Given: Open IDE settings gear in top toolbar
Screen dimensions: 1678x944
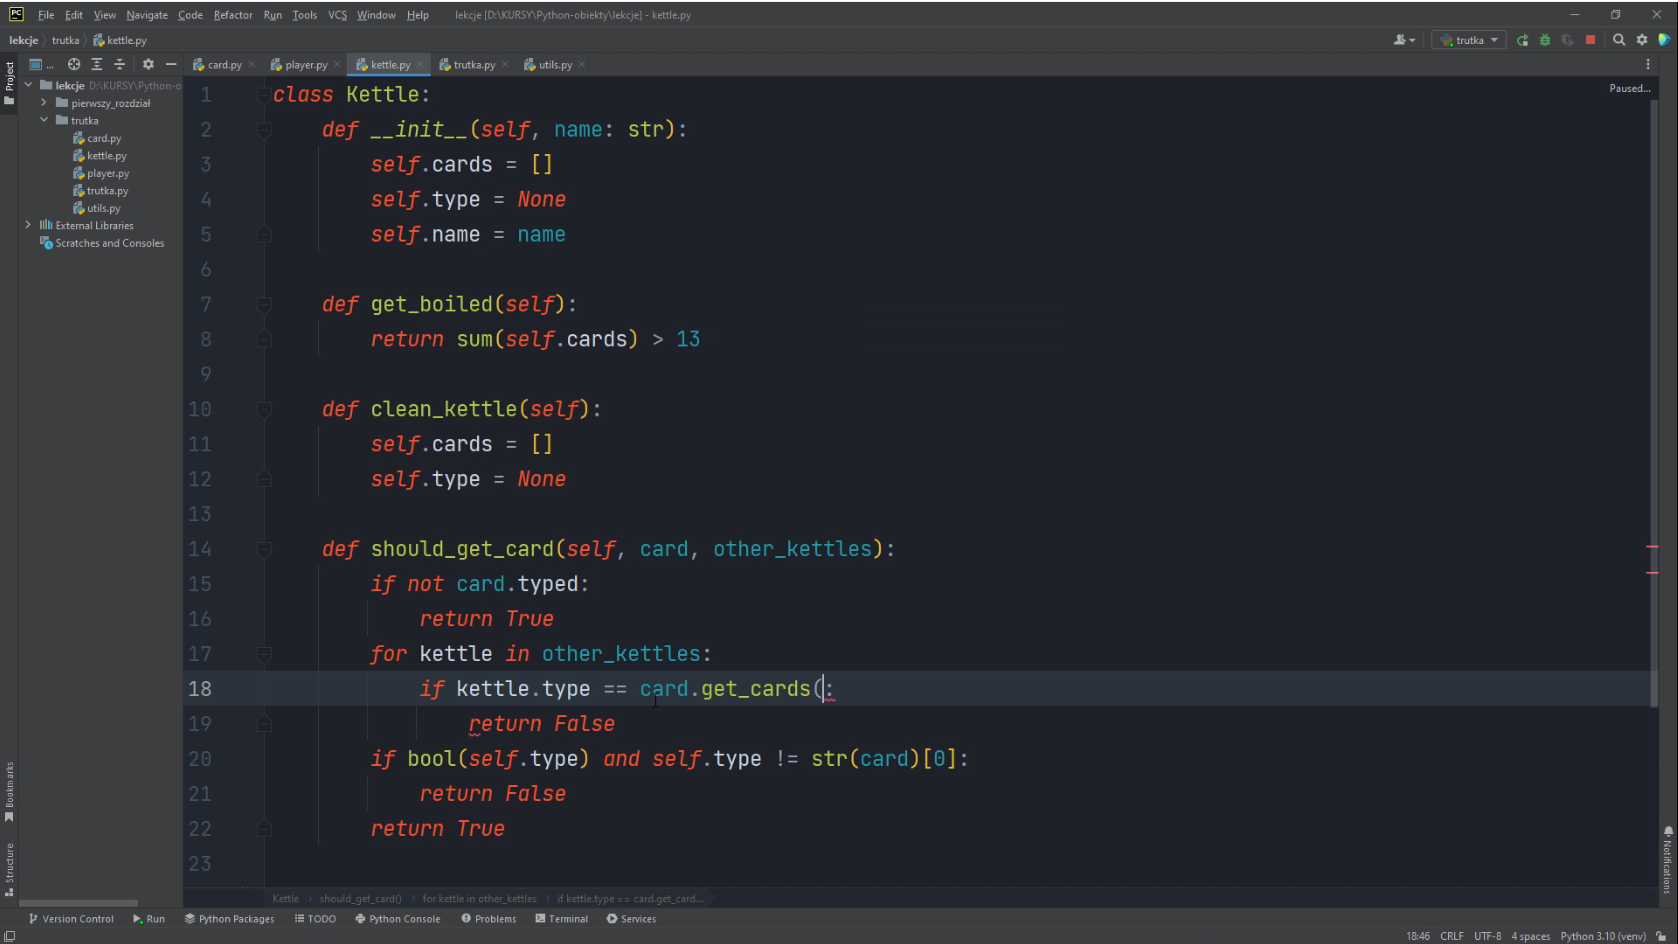Looking at the screenshot, I should click(1641, 40).
